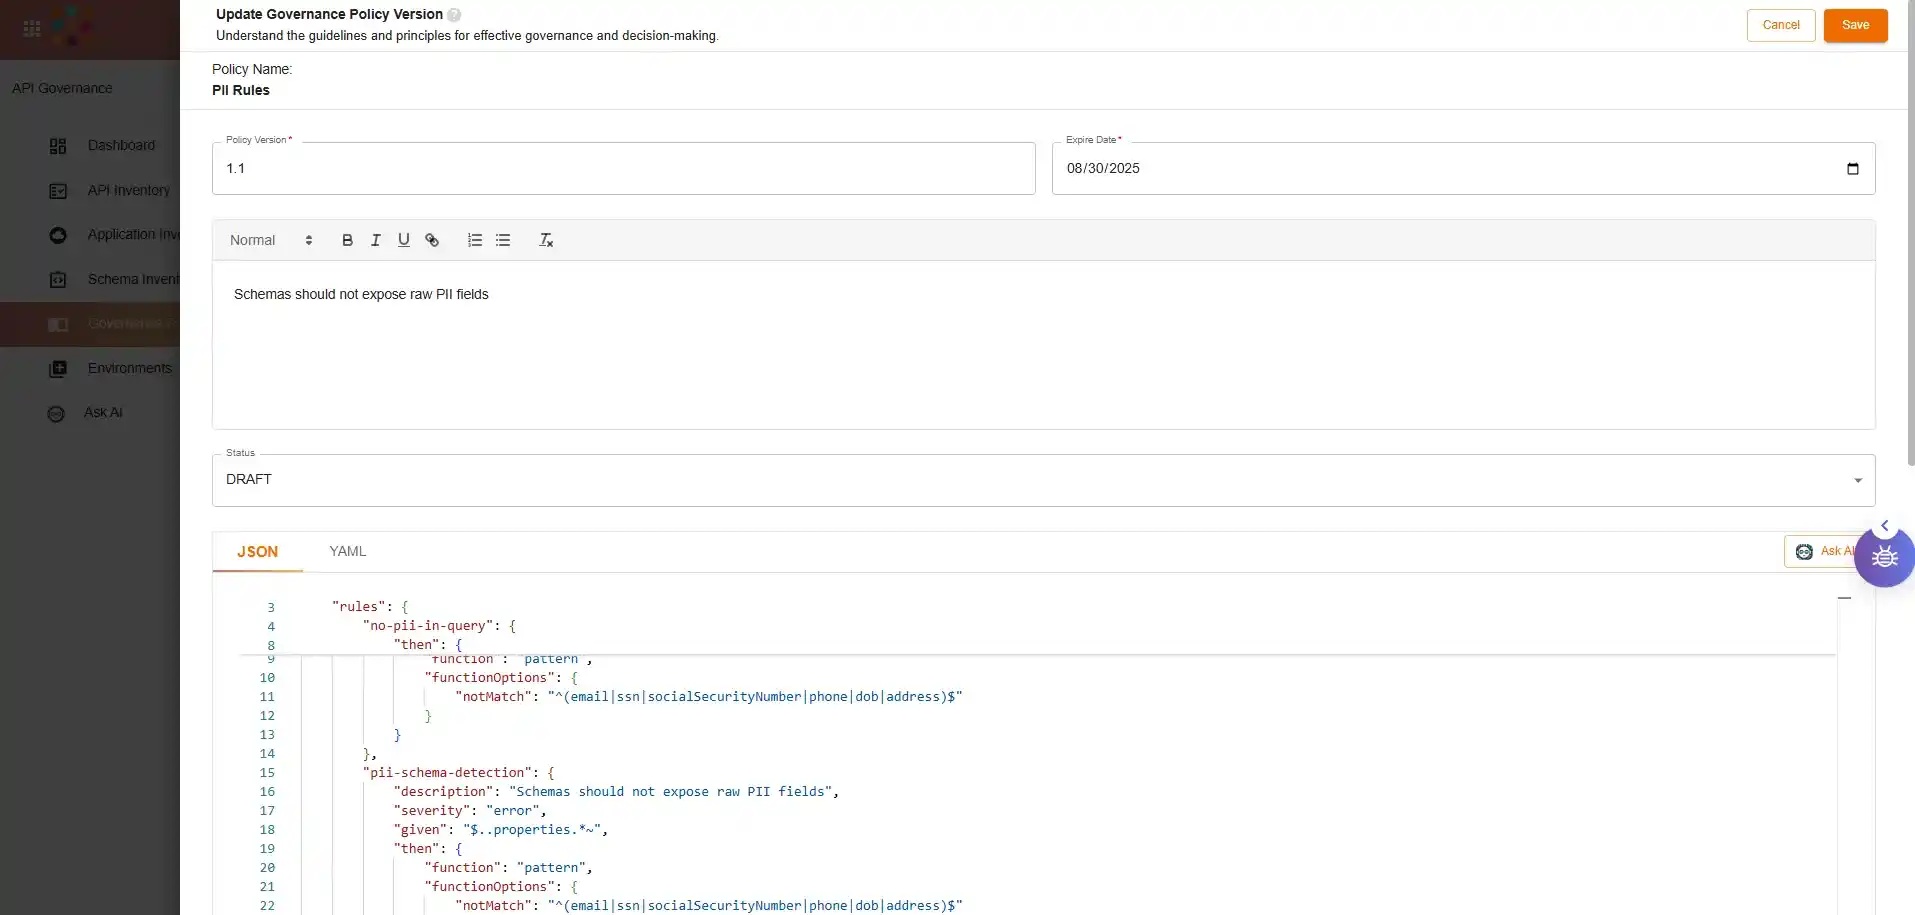The height and width of the screenshot is (915, 1915).
Task: Open the purple bug assistant bubble
Action: 1885,558
